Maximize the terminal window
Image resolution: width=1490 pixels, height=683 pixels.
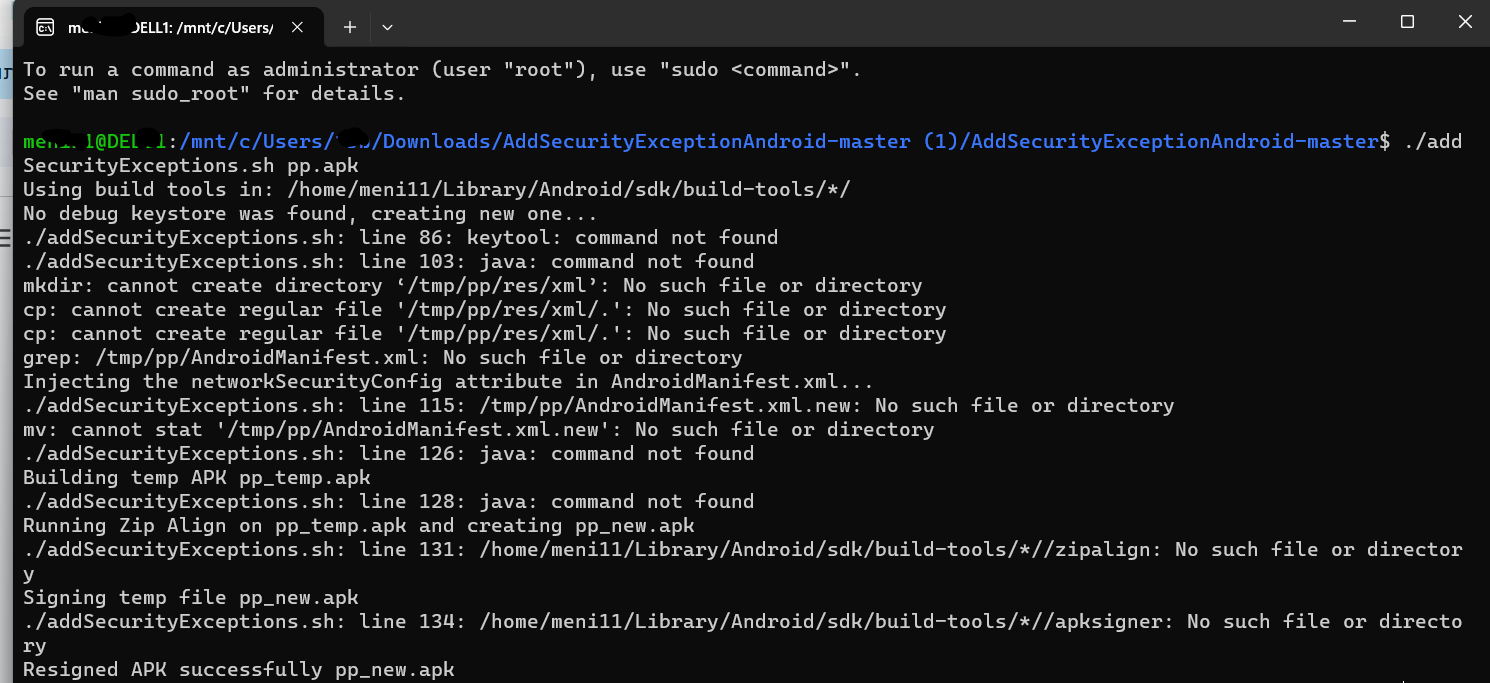[x=1407, y=22]
